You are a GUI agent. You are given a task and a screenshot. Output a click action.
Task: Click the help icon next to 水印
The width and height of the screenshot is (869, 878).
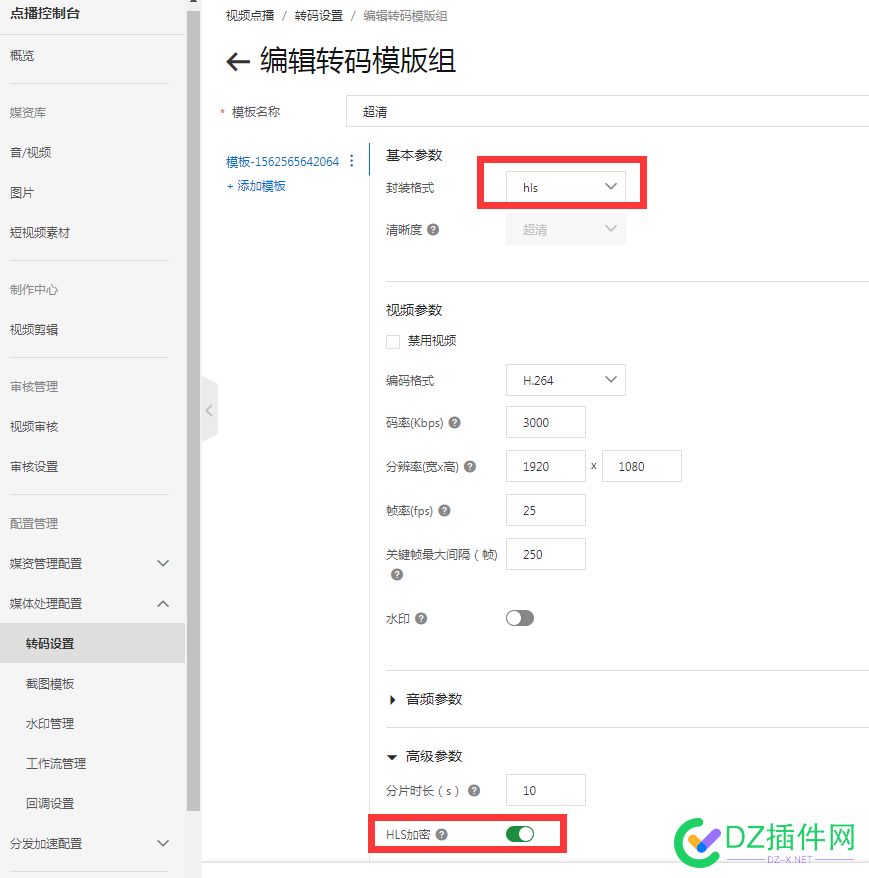[x=421, y=619]
